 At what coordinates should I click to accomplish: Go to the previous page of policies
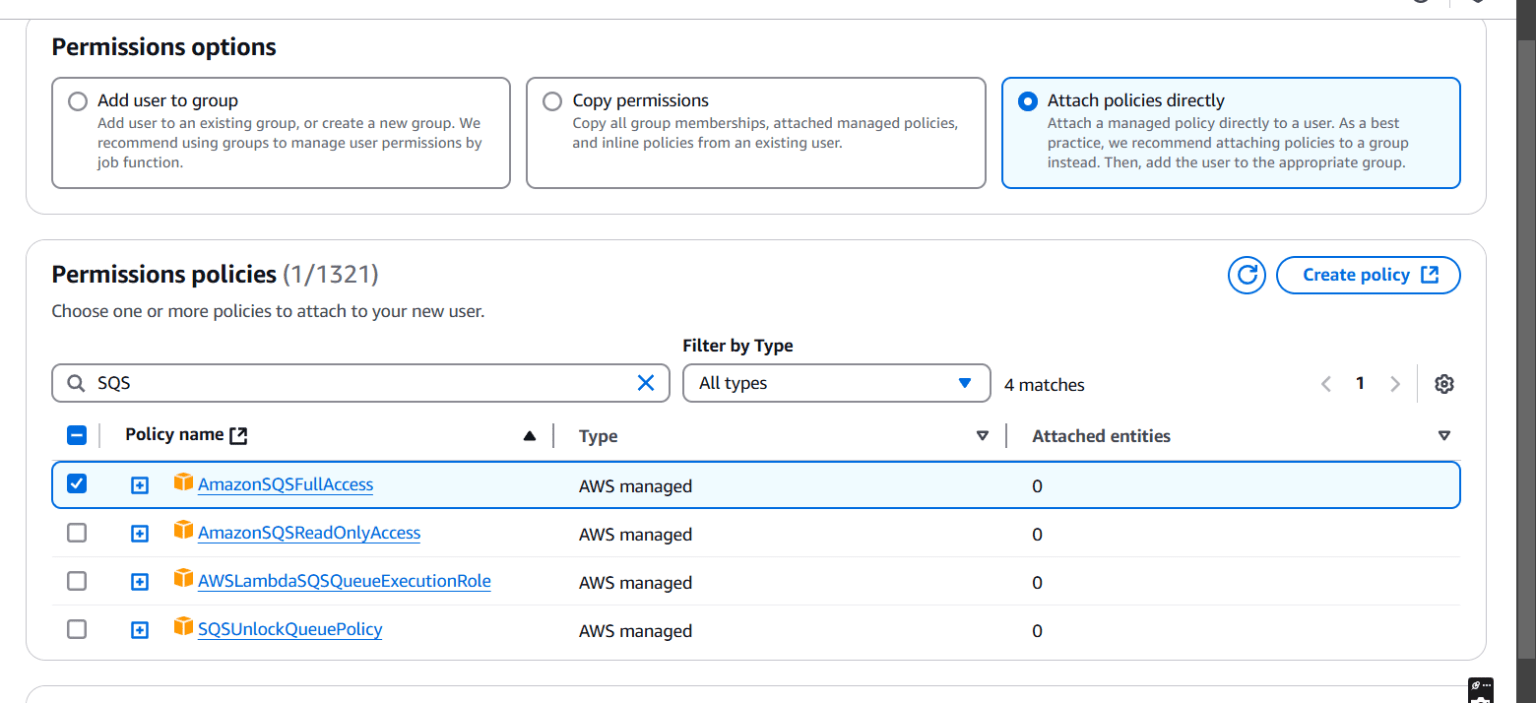(x=1325, y=383)
